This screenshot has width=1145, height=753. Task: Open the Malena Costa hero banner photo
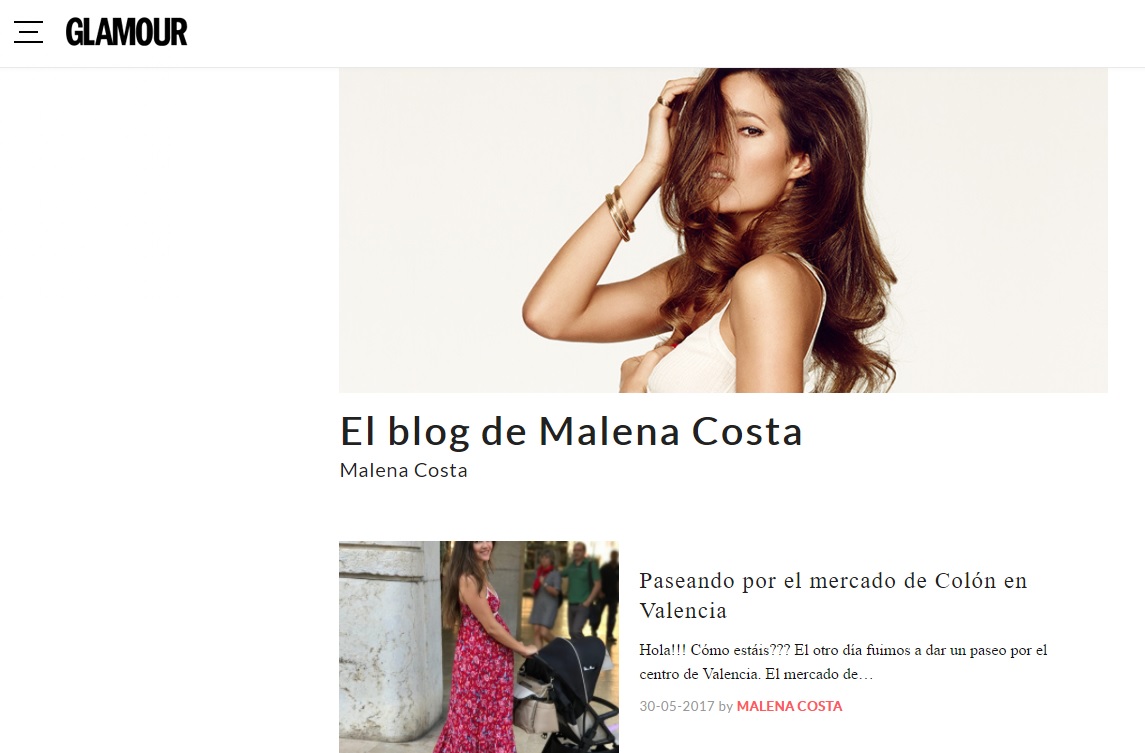[723, 230]
